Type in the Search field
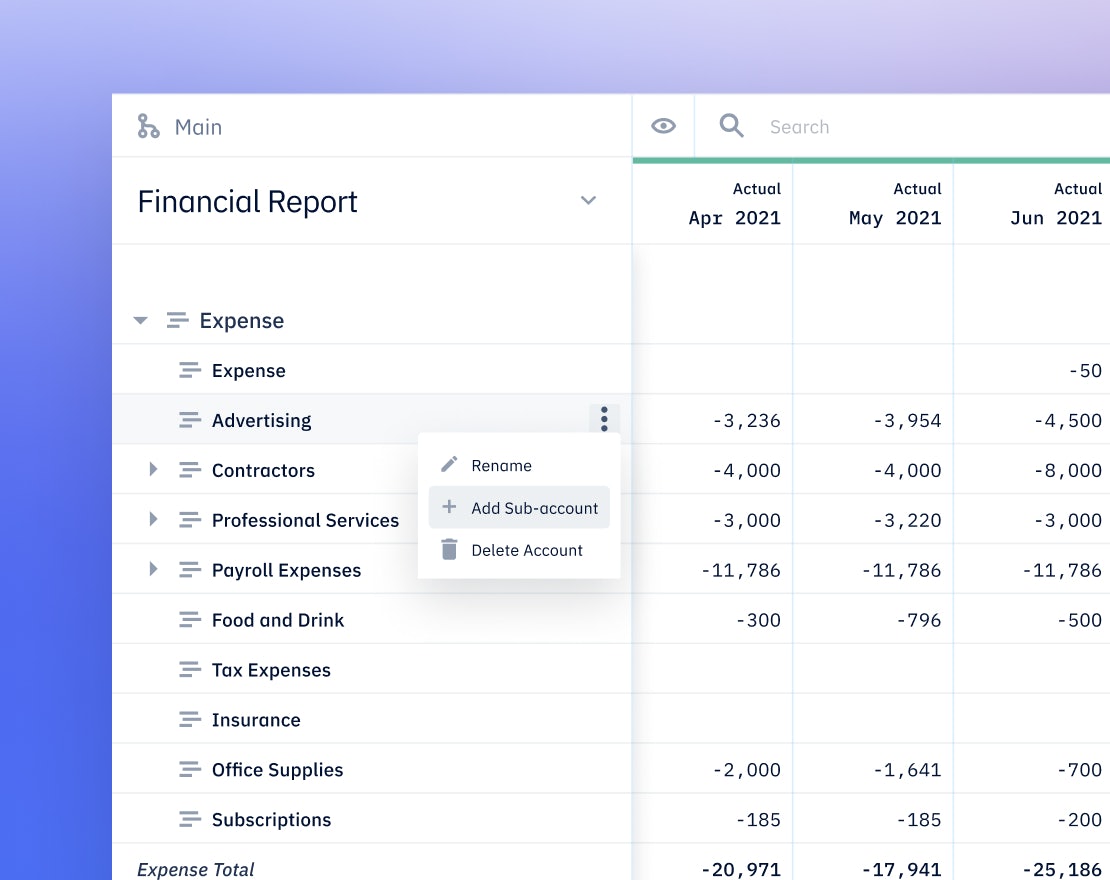The width and height of the screenshot is (1110, 880). pos(900,127)
